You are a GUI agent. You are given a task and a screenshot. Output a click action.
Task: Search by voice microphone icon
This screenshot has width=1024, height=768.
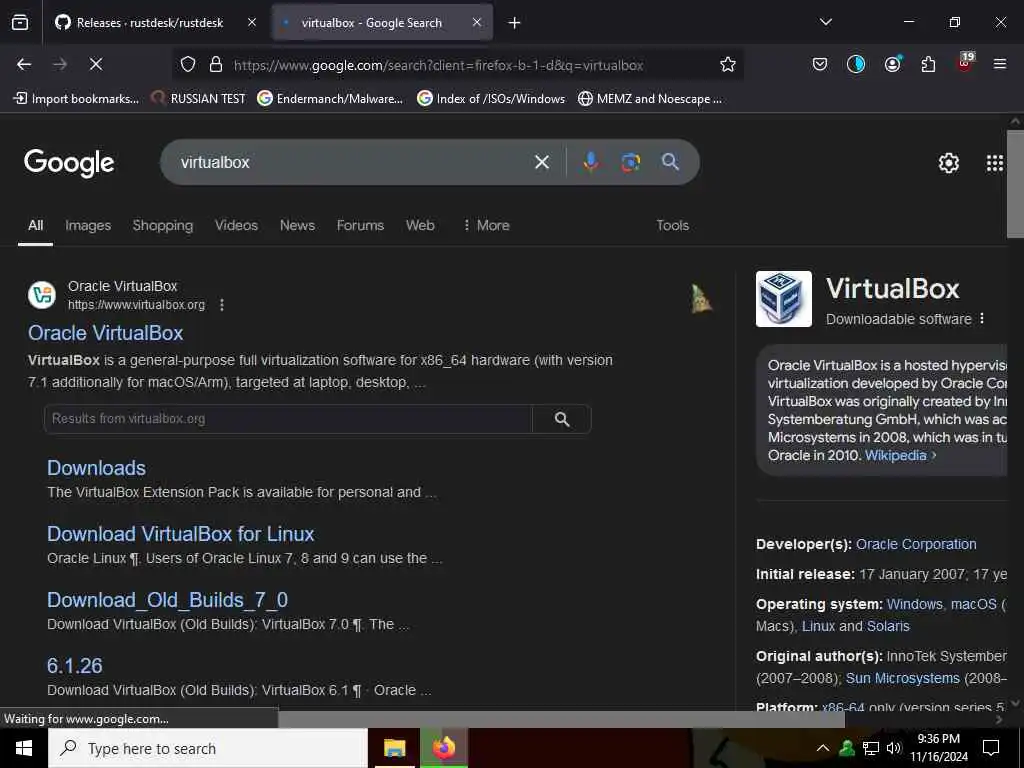click(x=590, y=162)
